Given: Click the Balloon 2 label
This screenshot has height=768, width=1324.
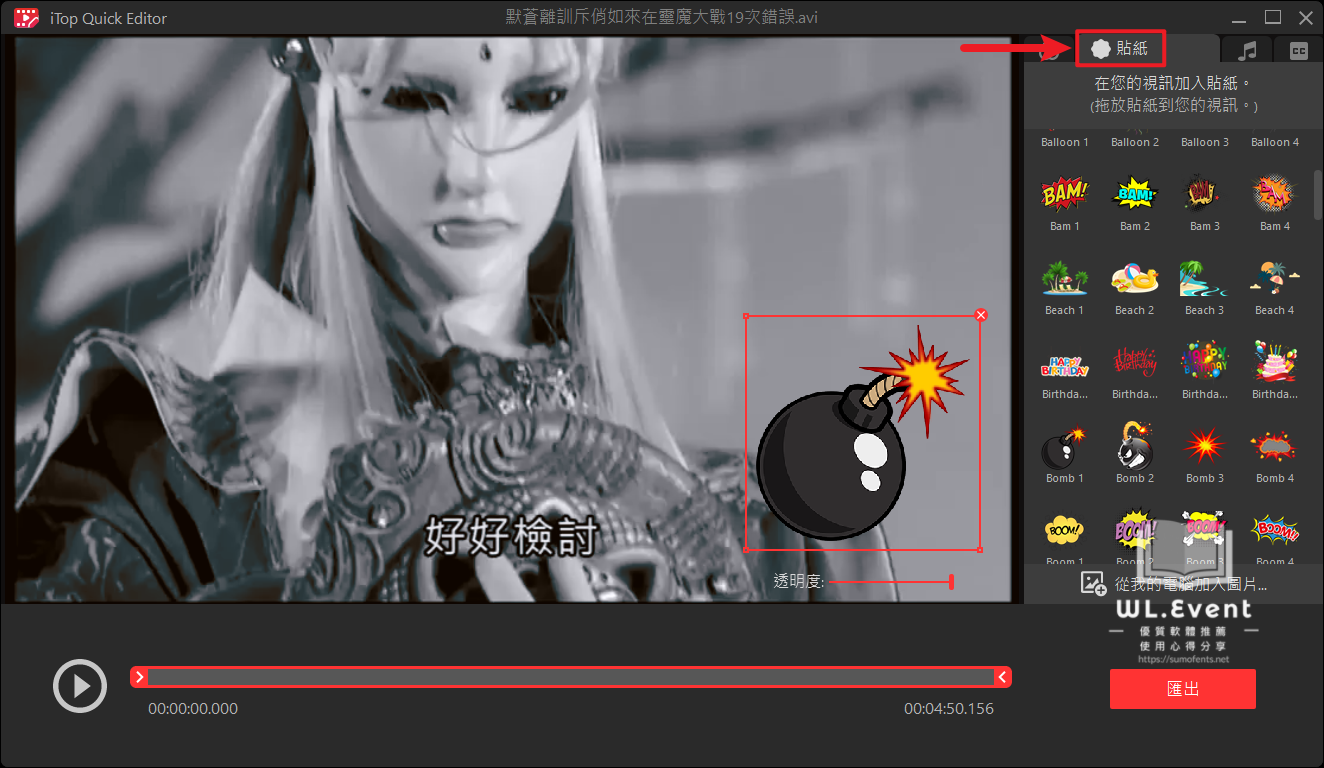Looking at the screenshot, I should click(x=1134, y=142).
